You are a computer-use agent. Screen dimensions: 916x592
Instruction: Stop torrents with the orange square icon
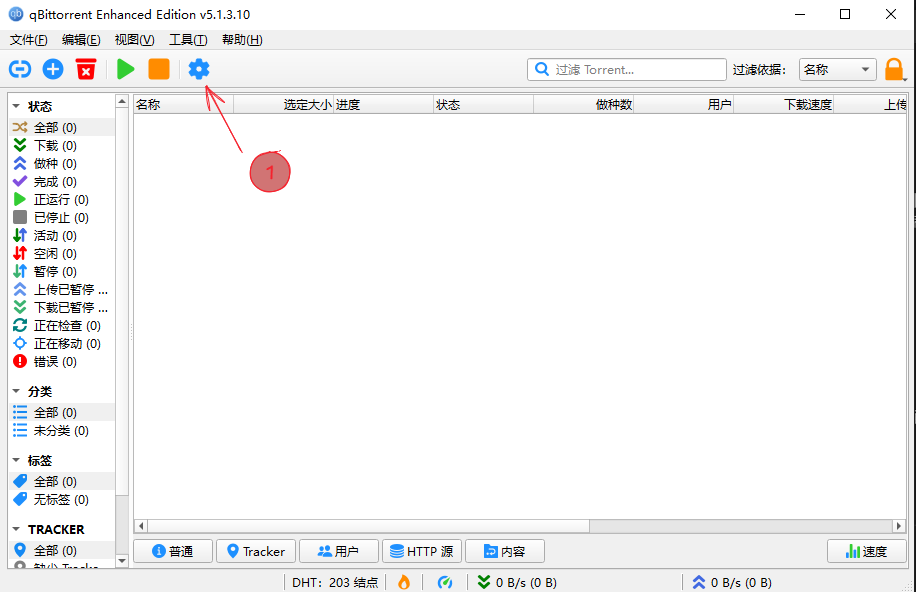[160, 69]
